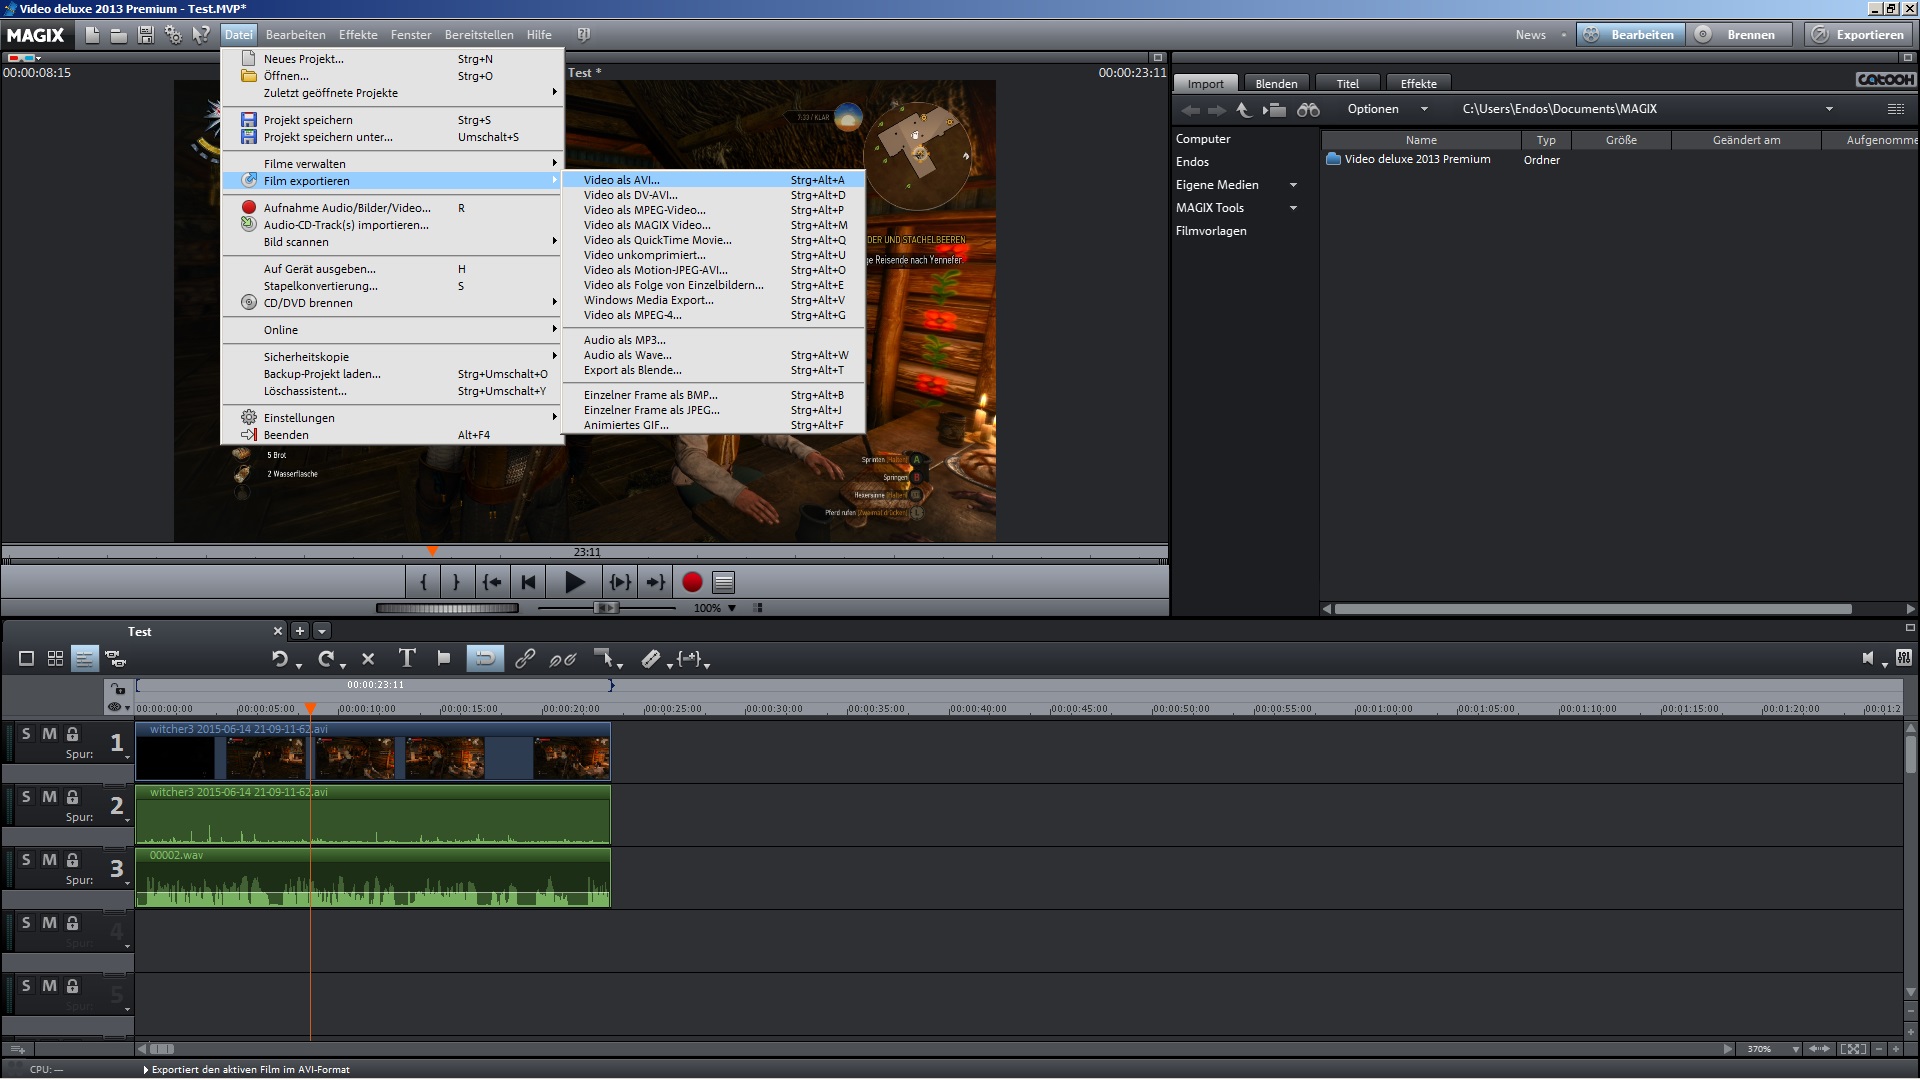This screenshot has height=1080, width=1920.
Task: Click the new project icon in top toolbar
Action: (92, 35)
